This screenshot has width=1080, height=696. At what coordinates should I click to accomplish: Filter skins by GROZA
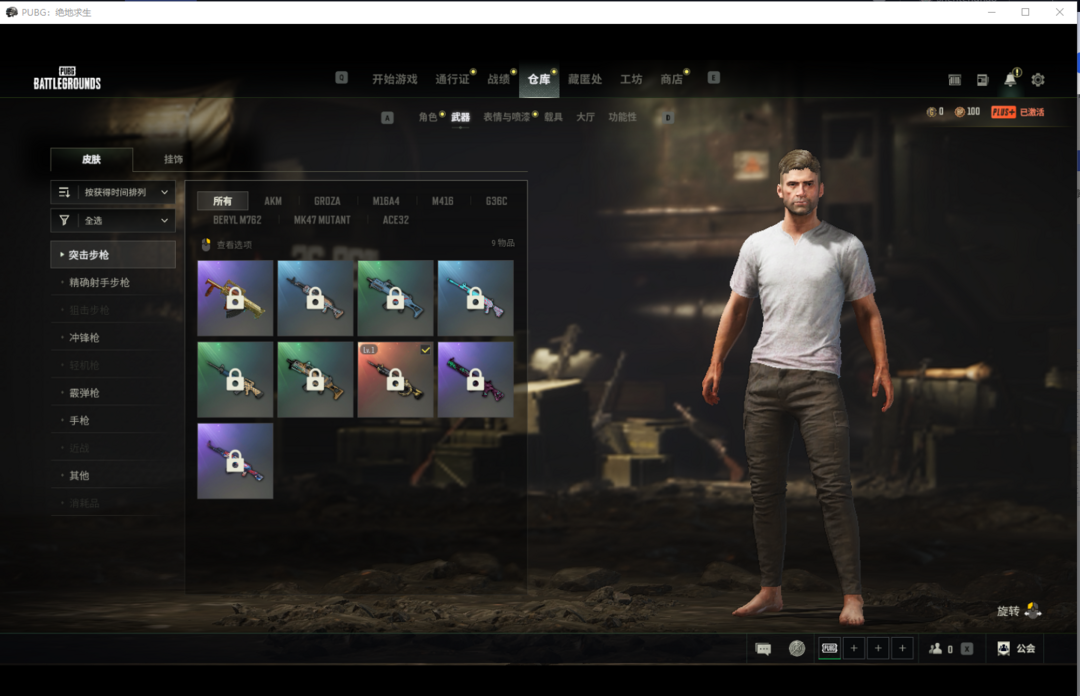click(x=327, y=201)
